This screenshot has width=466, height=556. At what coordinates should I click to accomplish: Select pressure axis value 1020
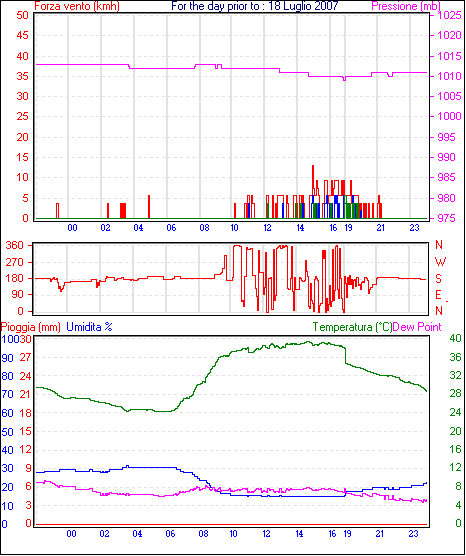pyautogui.click(x=450, y=35)
